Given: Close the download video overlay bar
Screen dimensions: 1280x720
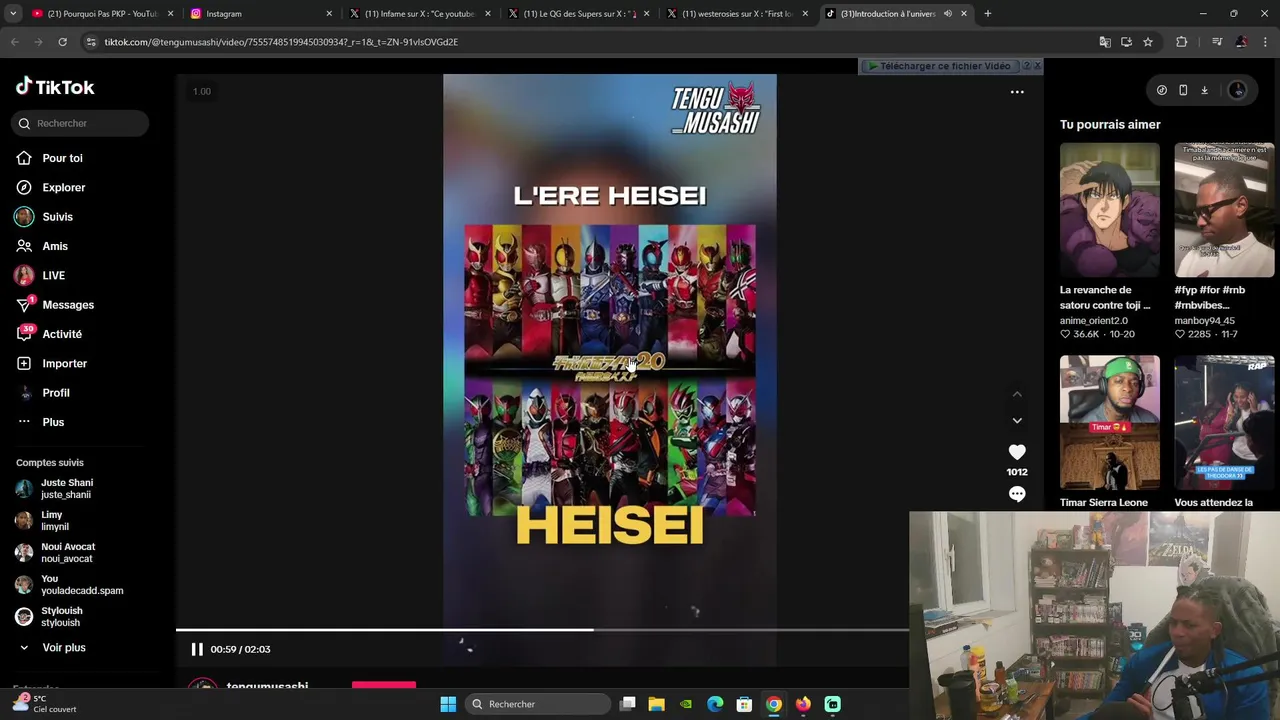Looking at the screenshot, I should click(x=1037, y=66).
